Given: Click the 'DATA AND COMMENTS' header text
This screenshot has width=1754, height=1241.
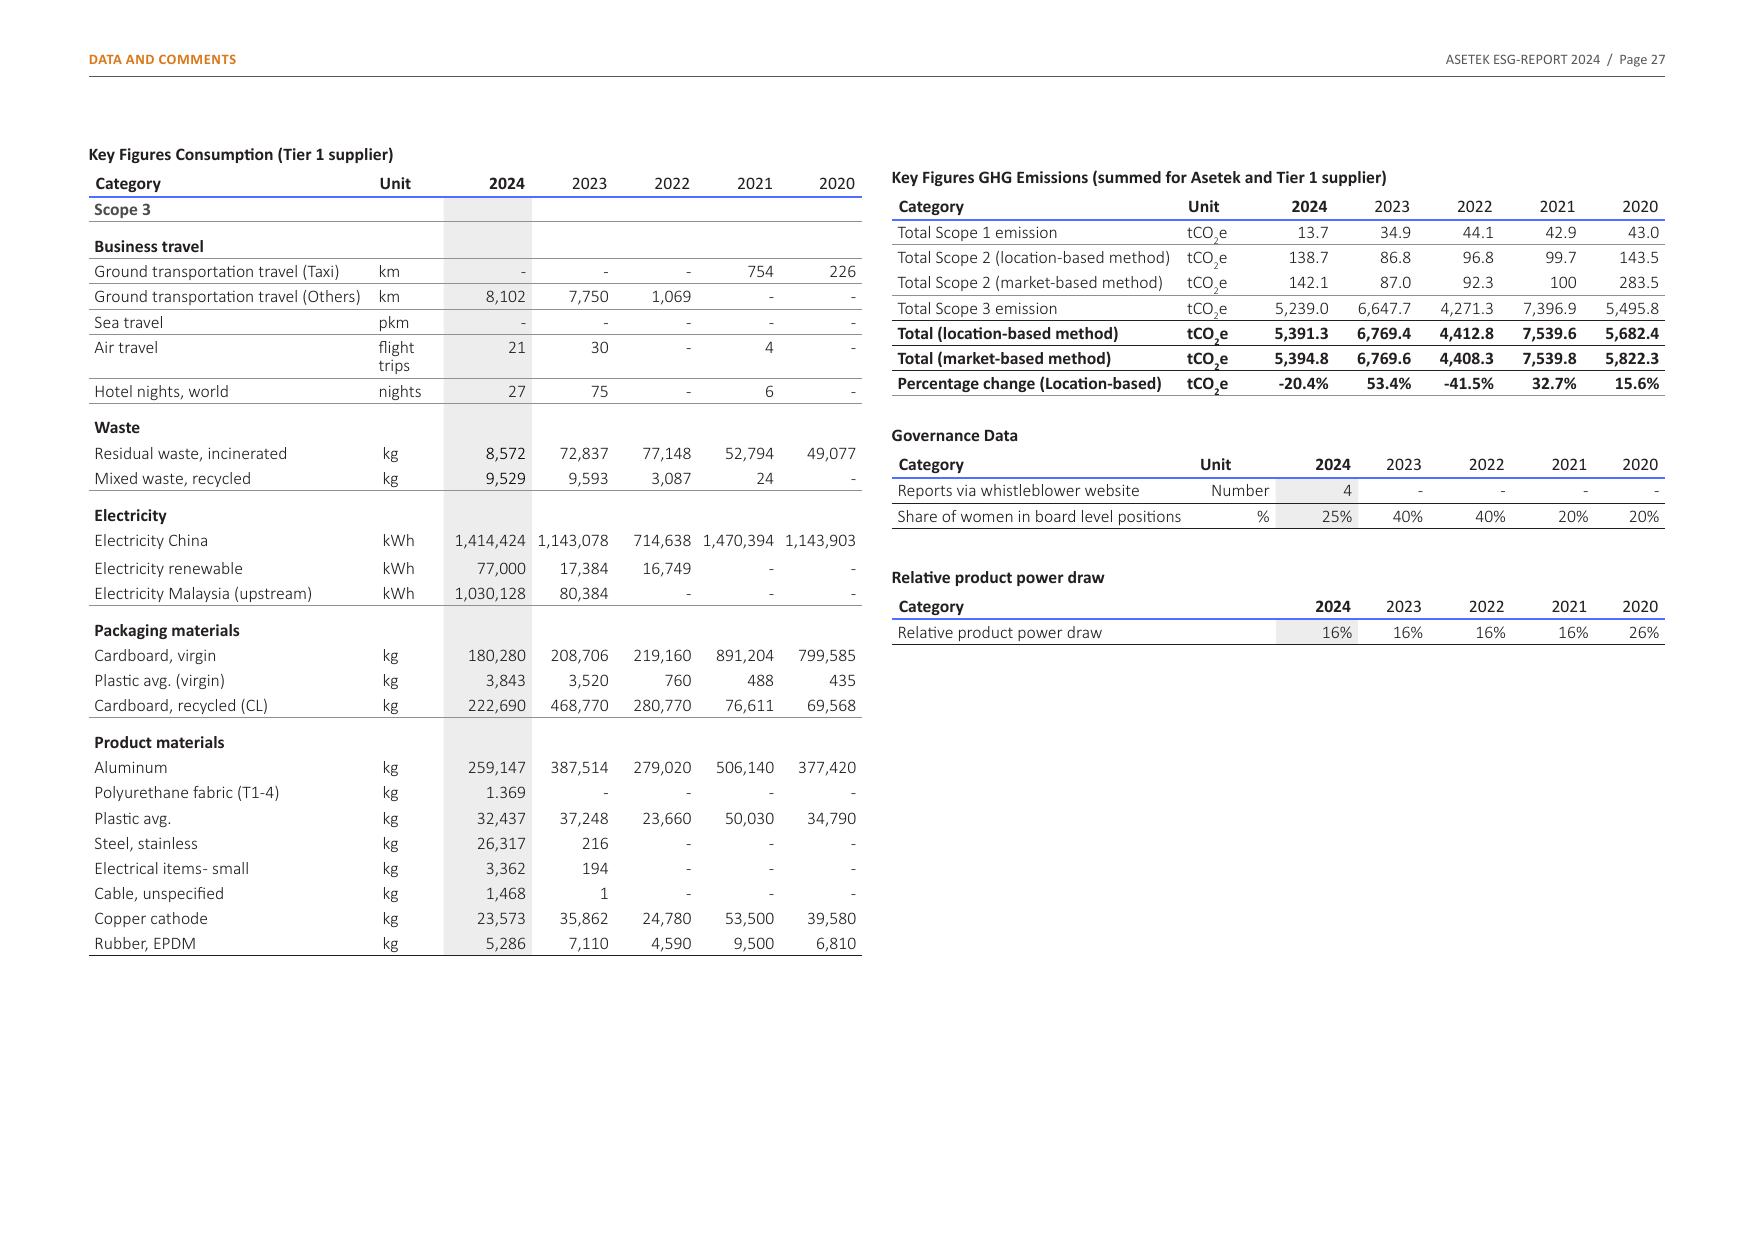Looking at the screenshot, I should 162,60.
